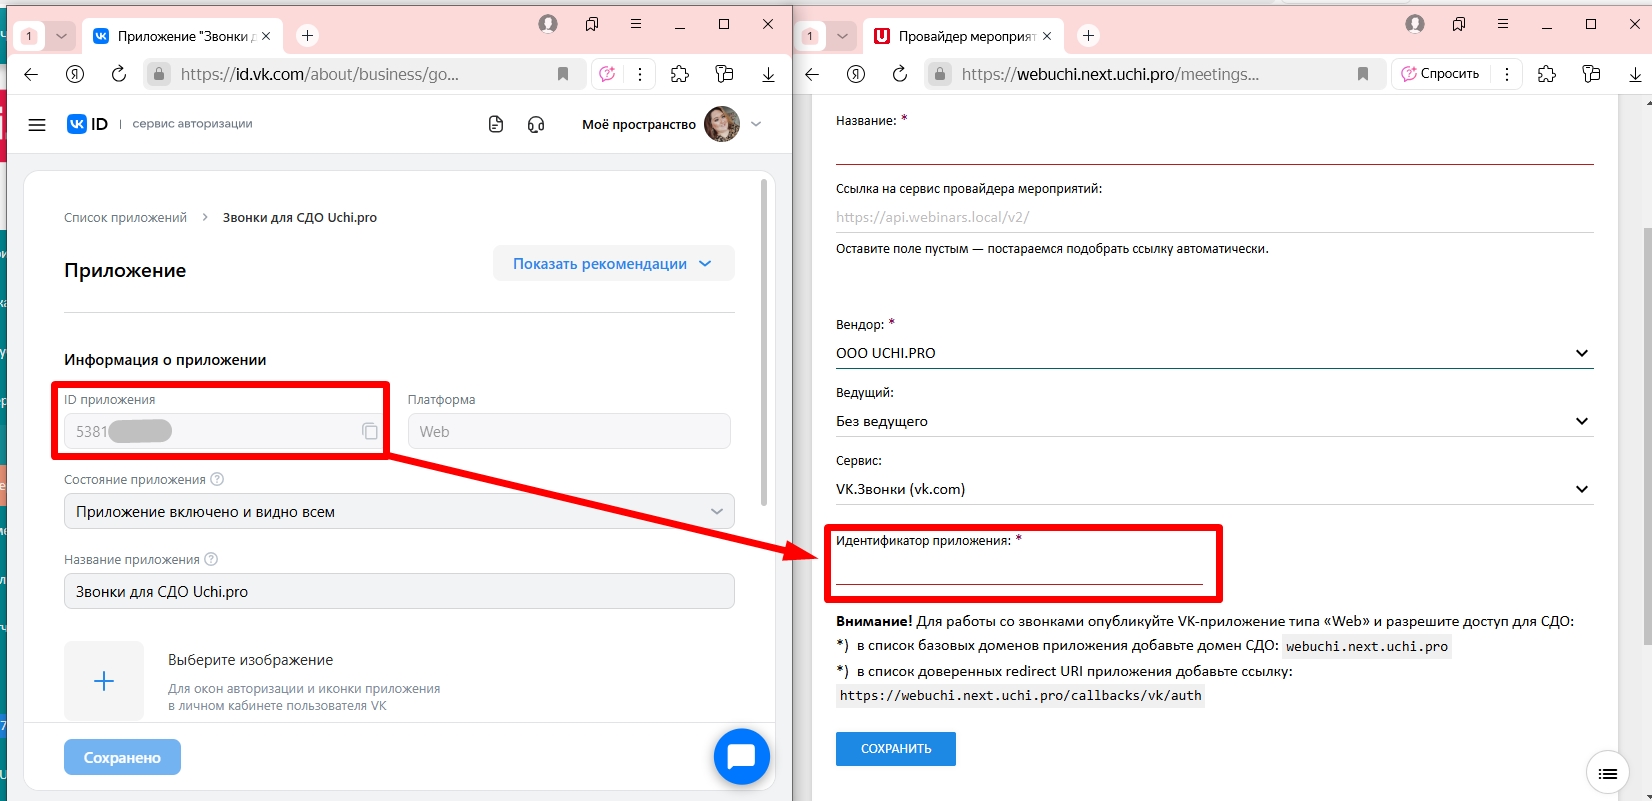Screen dimensions: 1652x801
Task: Open tab counter badge in right browser
Action: point(810,36)
